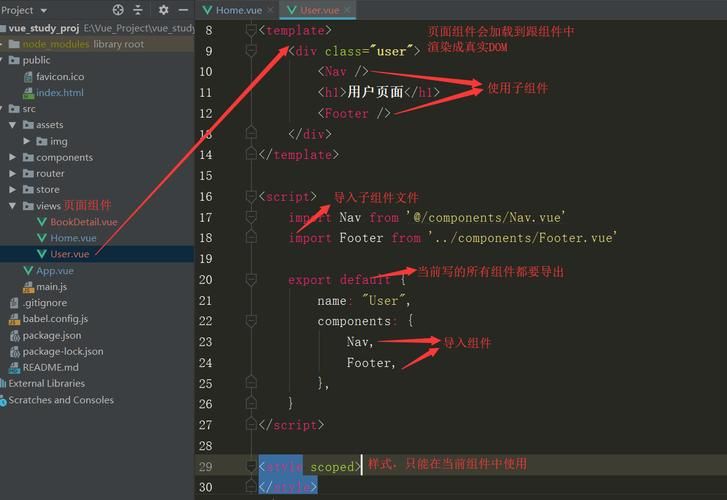Click the collapse all icon in Project toolbar
The width and height of the screenshot is (727, 500).
[138, 10]
